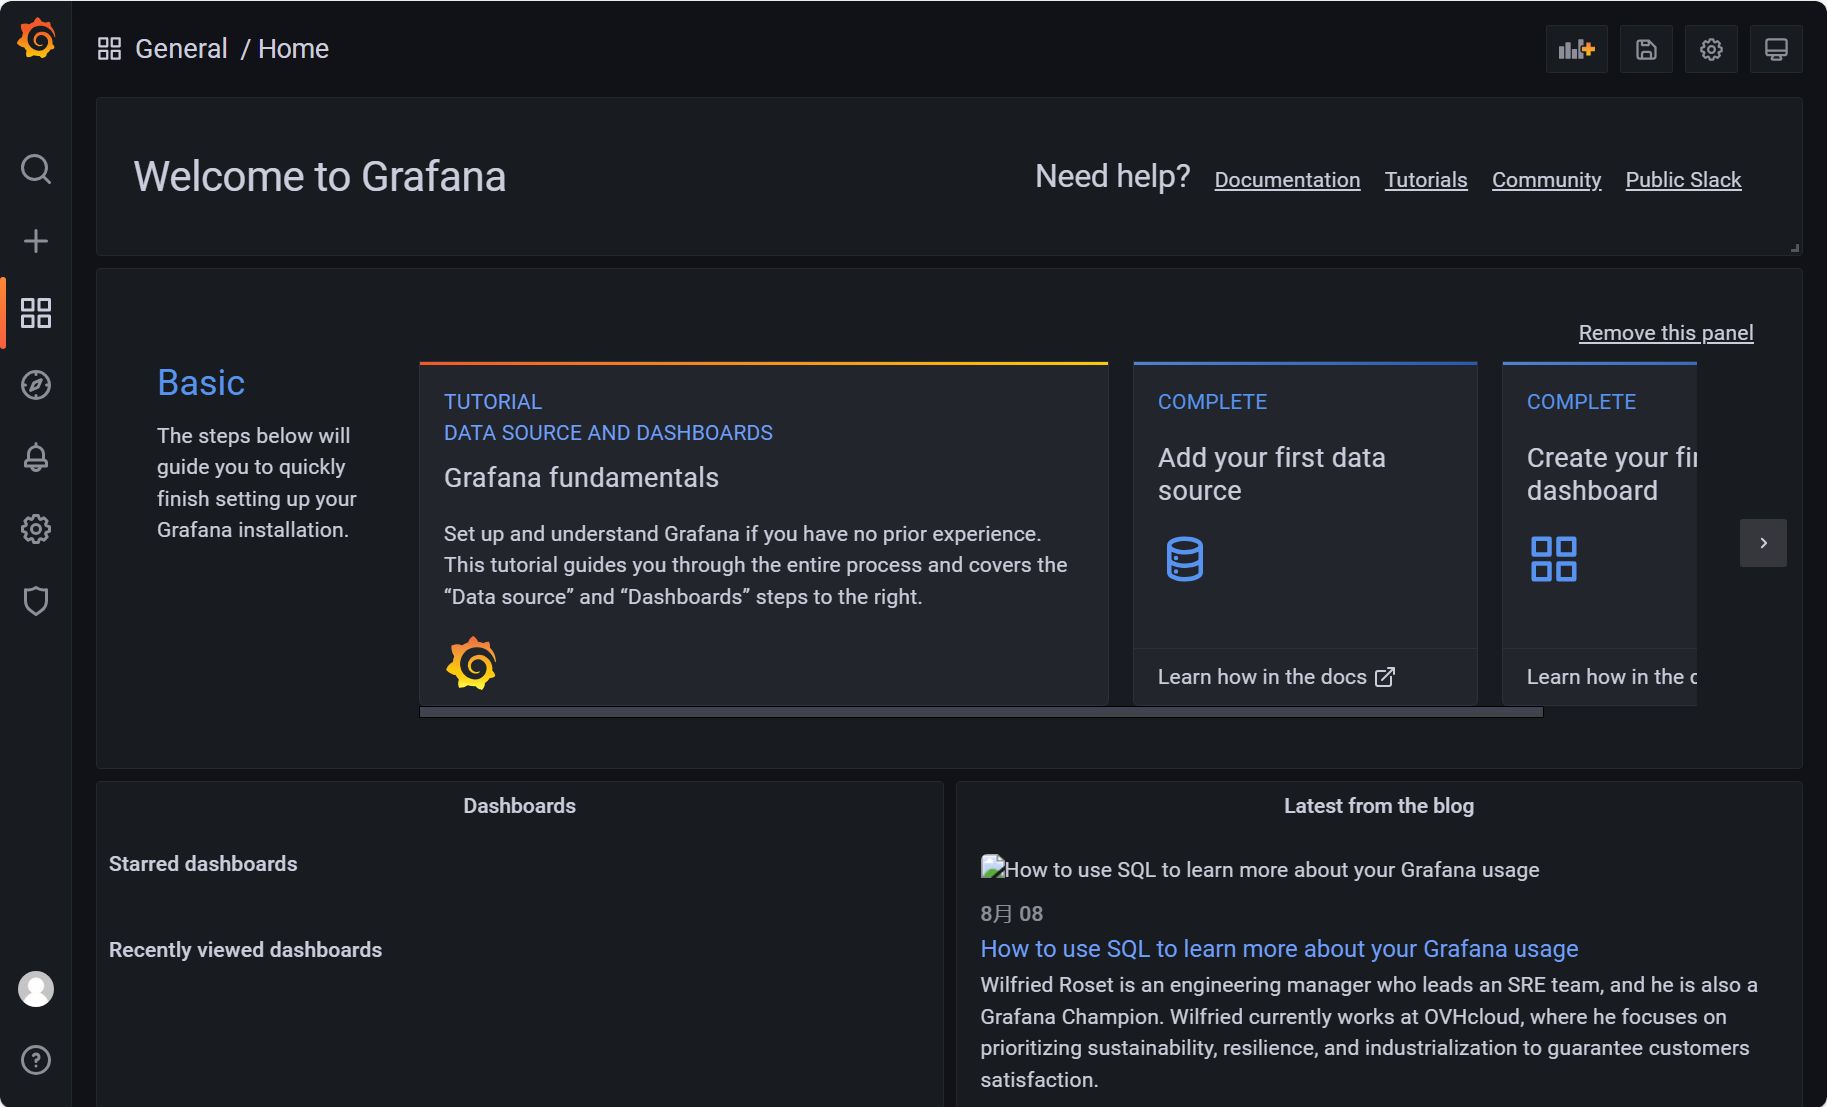This screenshot has height=1107, width=1827.
Task: Click the Starred dashboards heading
Action: tap(203, 864)
